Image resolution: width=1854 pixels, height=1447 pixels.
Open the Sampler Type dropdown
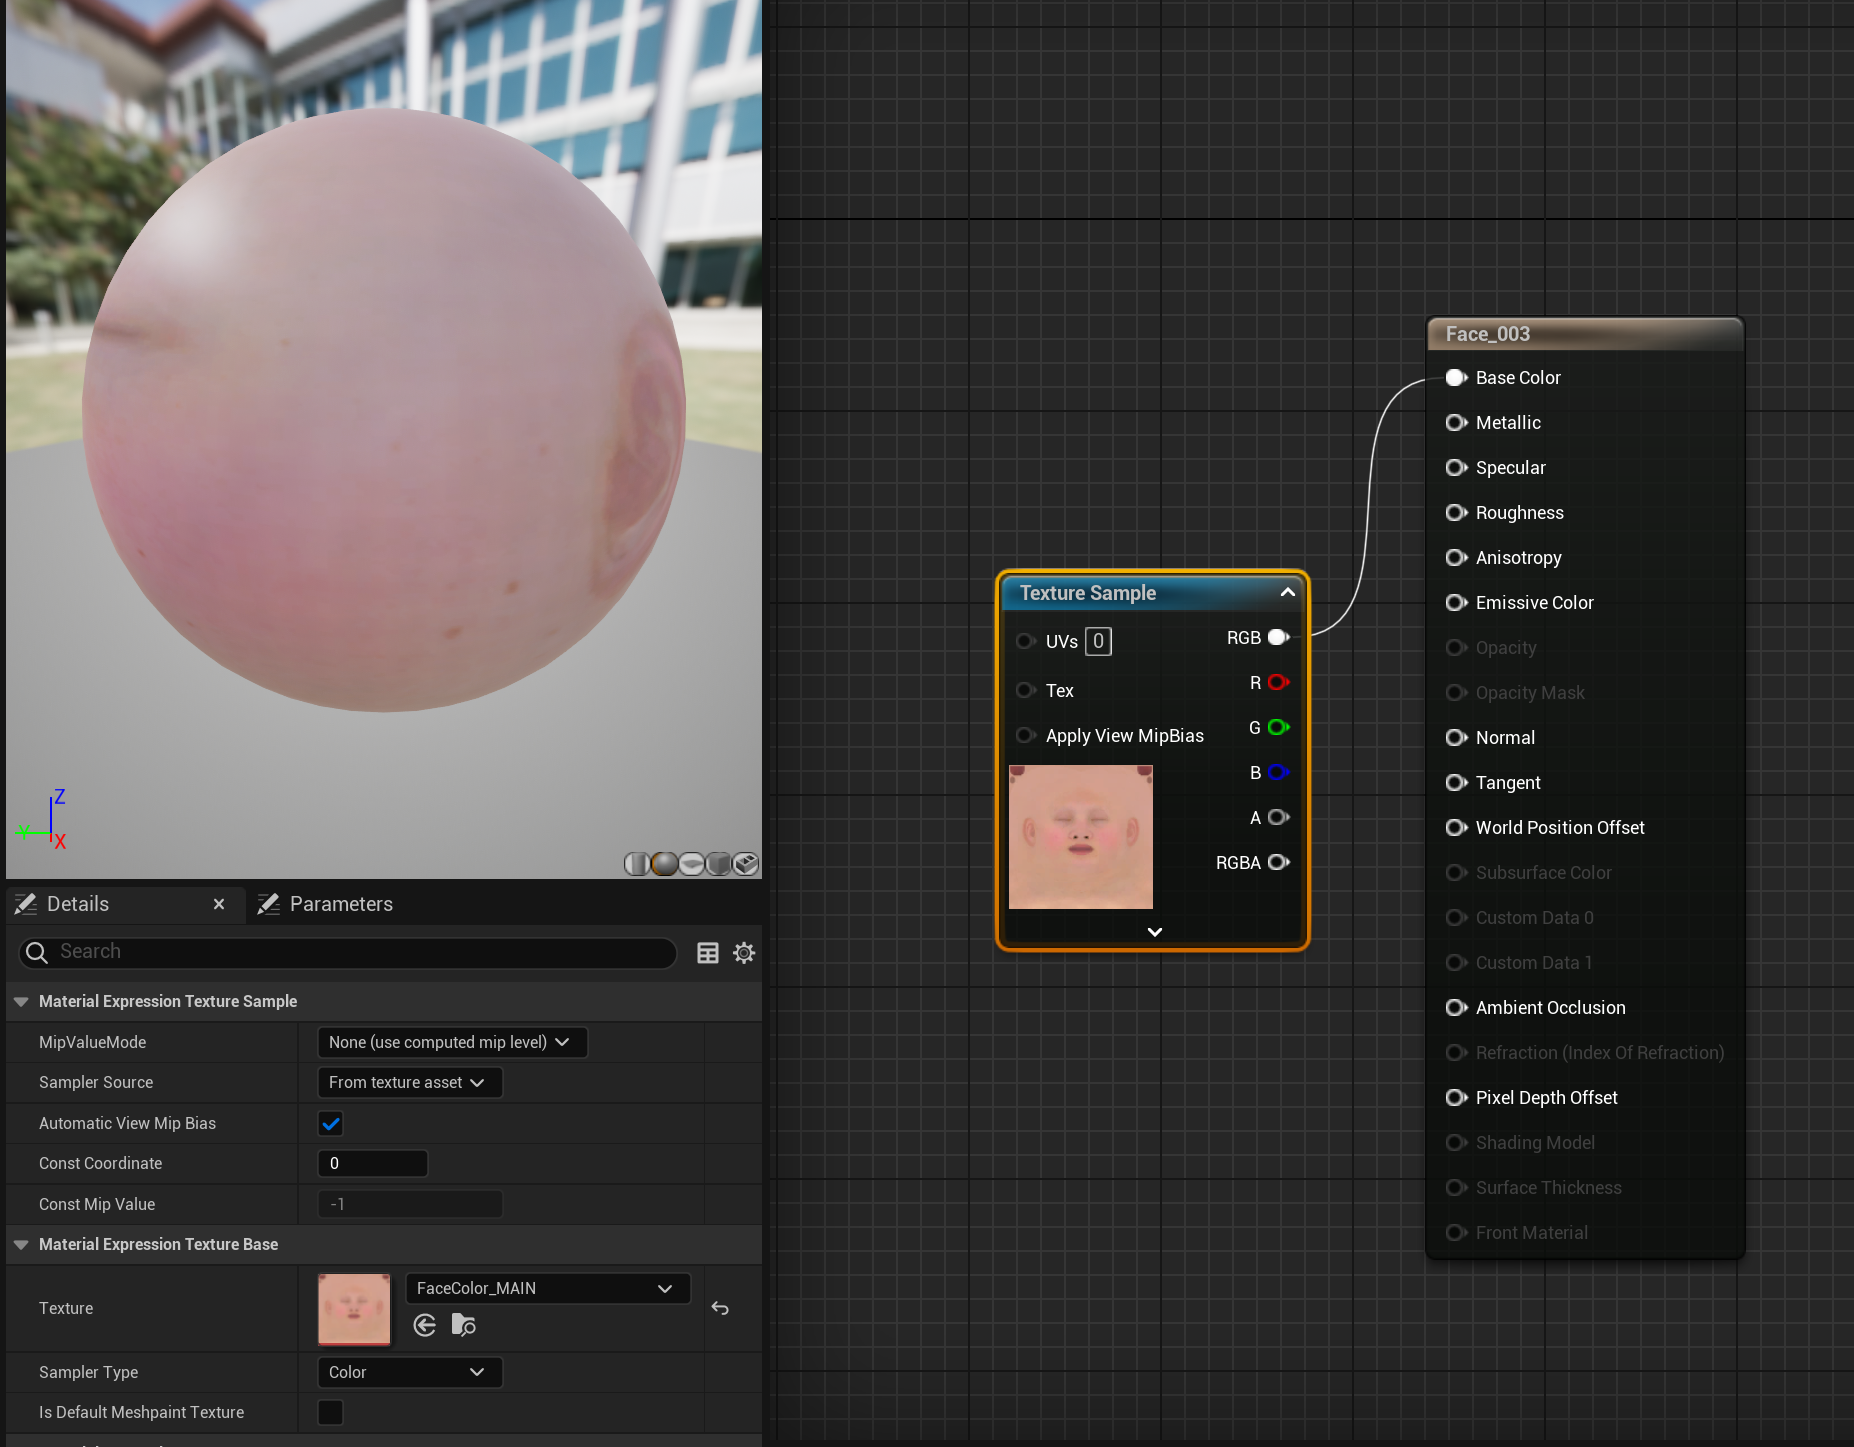409,1372
